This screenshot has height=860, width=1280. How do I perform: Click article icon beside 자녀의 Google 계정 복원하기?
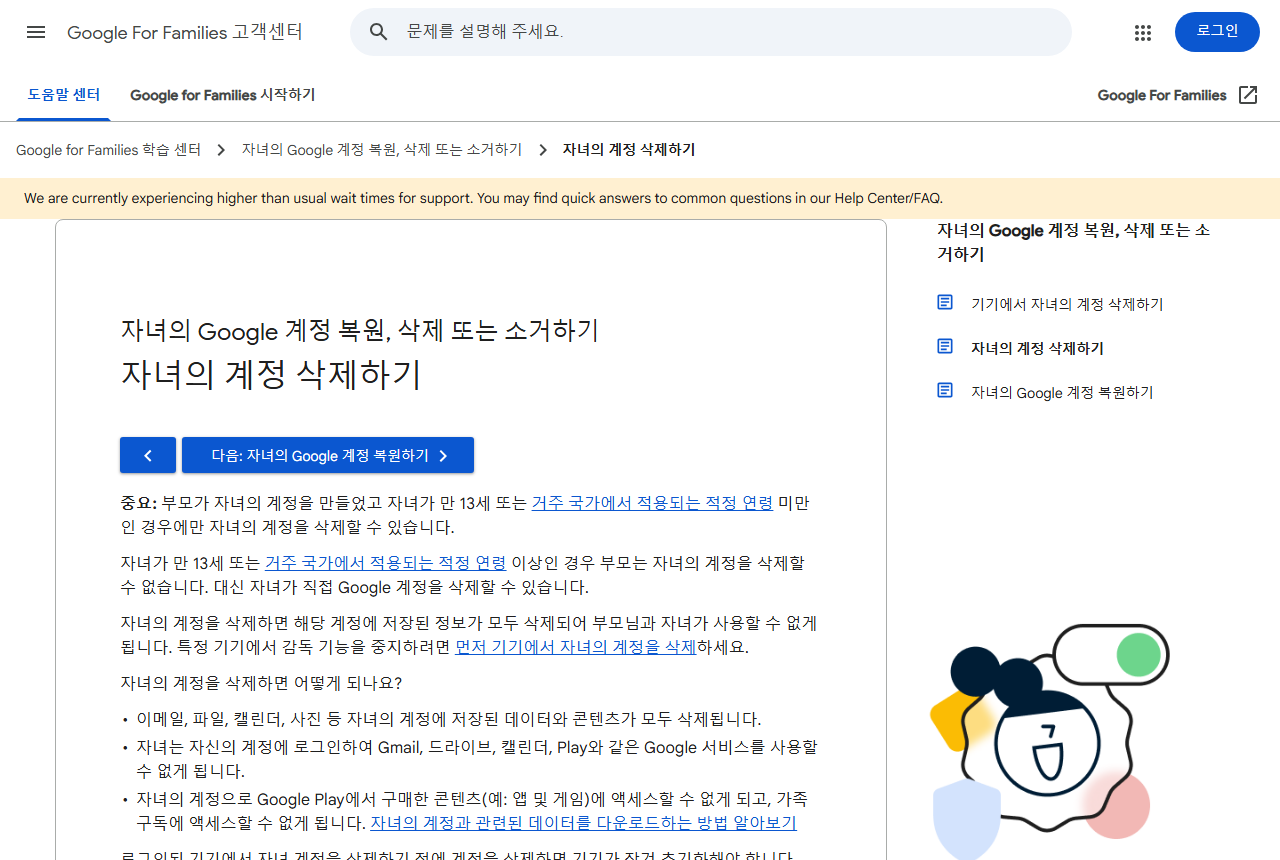click(x=945, y=390)
